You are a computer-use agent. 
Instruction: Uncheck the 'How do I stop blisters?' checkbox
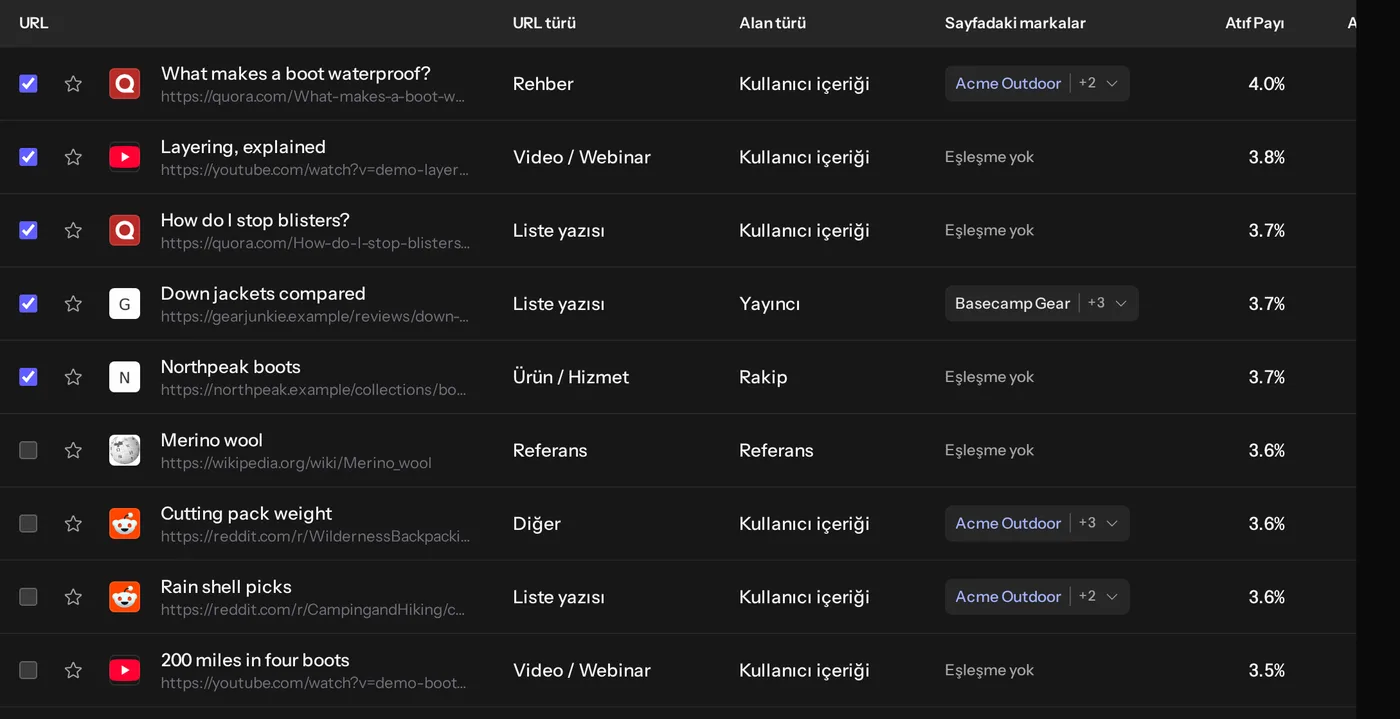pyautogui.click(x=28, y=230)
